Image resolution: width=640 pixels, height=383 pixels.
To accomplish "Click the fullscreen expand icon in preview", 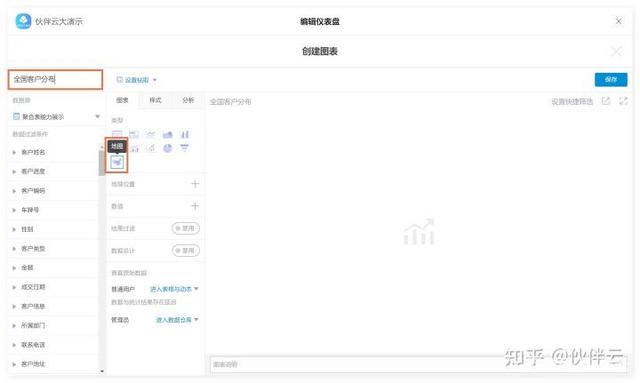I will (x=623, y=101).
